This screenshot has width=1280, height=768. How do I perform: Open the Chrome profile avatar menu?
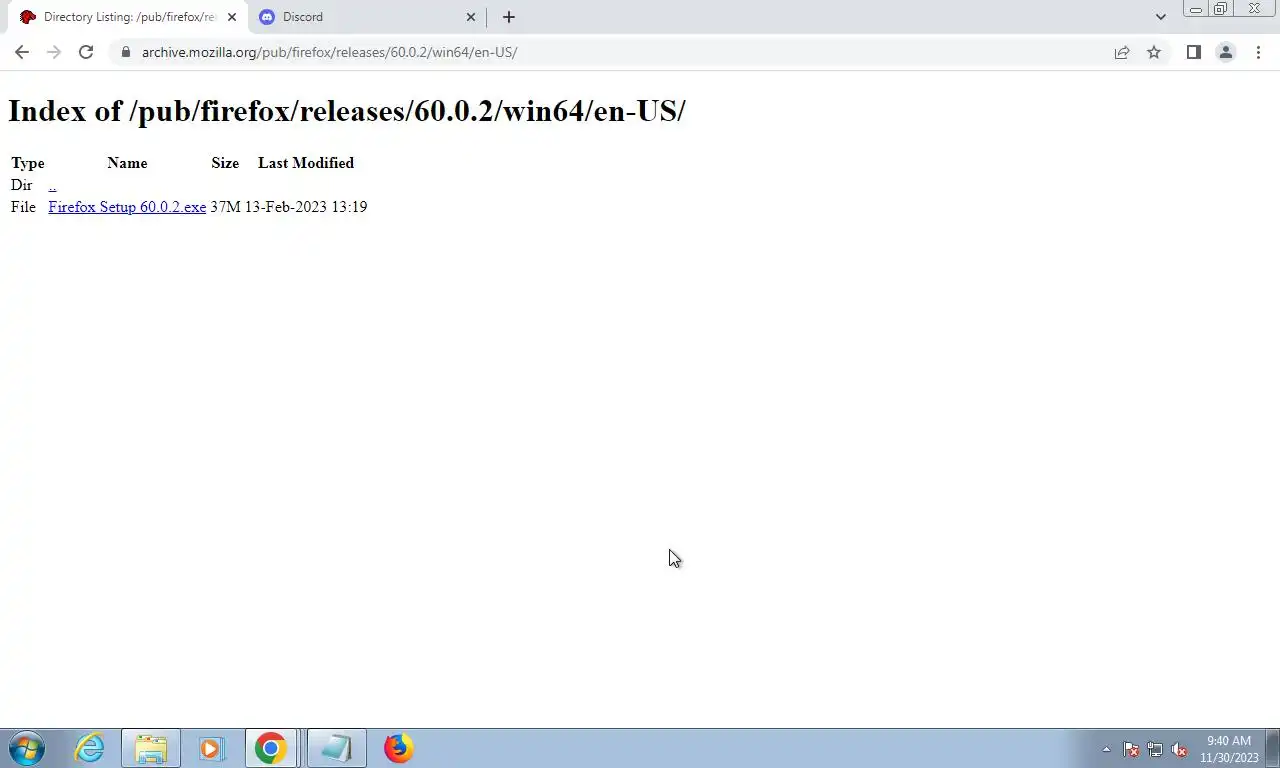1225,52
